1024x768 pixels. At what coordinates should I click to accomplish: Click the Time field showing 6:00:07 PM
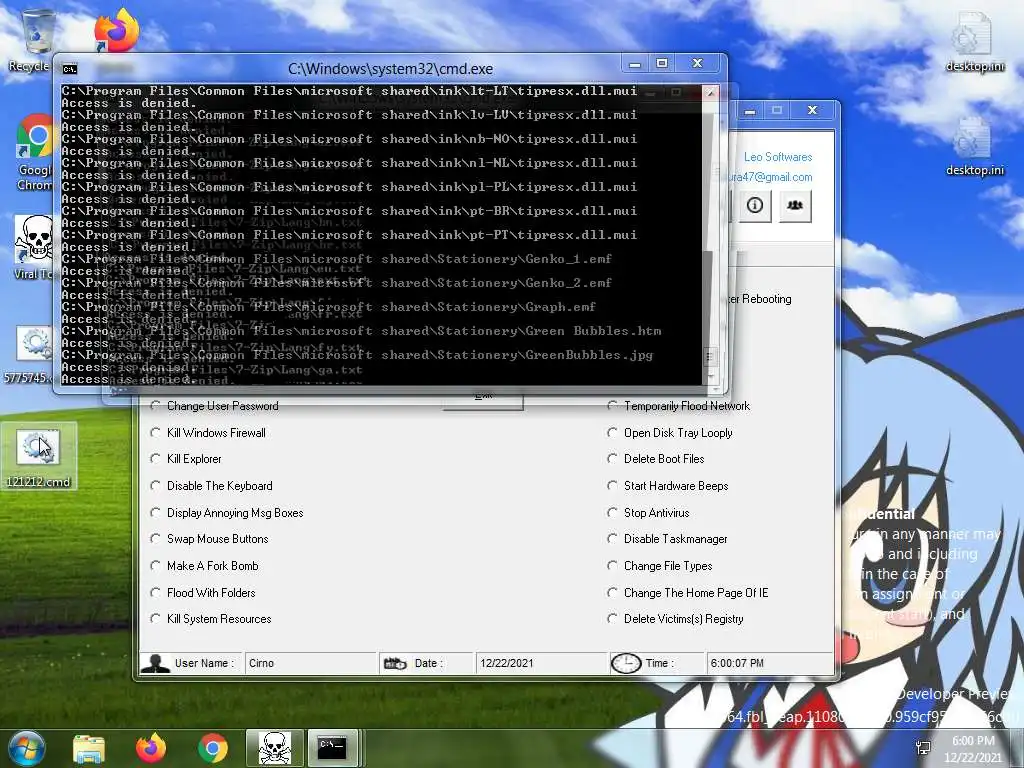point(769,663)
